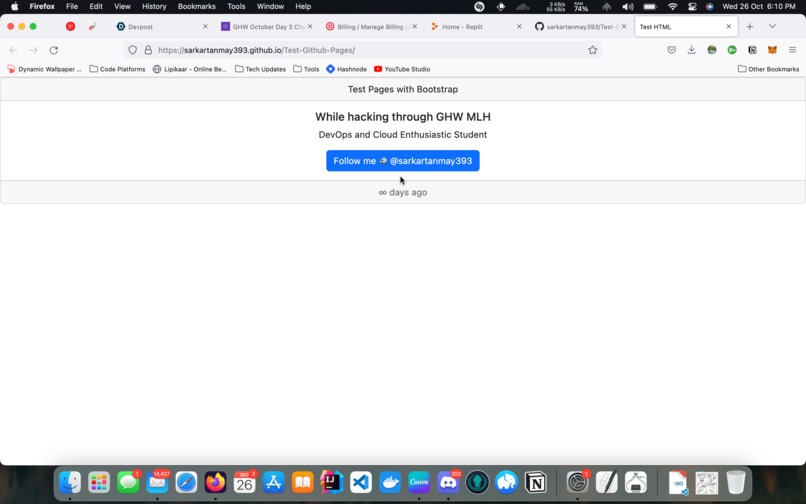Screen dimensions: 806x504
Task: Open Dynamic Wallpaper bookmark
Action: [44, 69]
